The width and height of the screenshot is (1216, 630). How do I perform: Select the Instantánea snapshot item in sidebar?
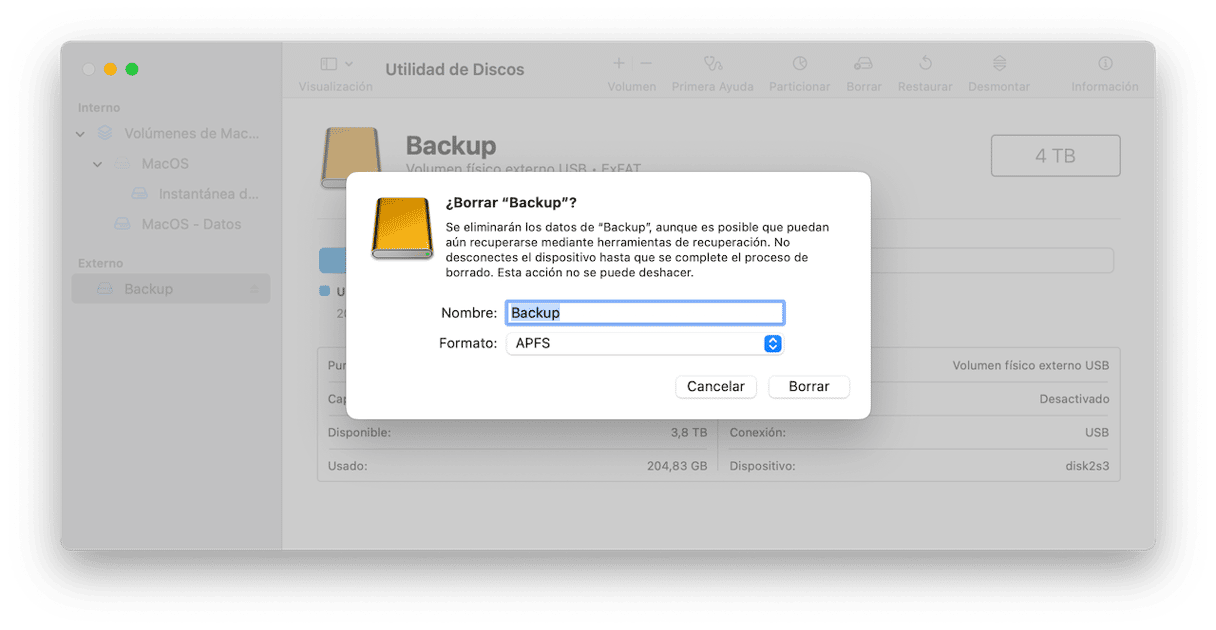[208, 194]
